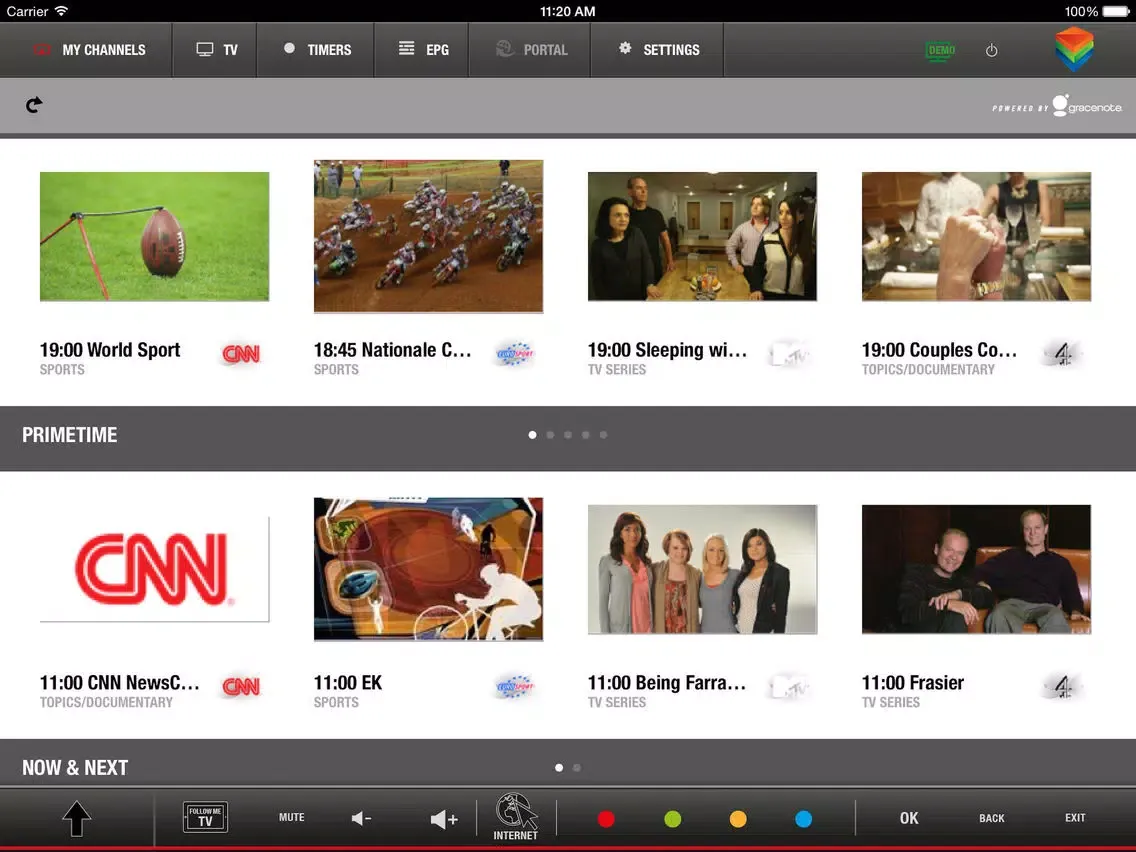The height and width of the screenshot is (852, 1136).
Task: Select fourth Primetime page dot
Action: [585, 435]
